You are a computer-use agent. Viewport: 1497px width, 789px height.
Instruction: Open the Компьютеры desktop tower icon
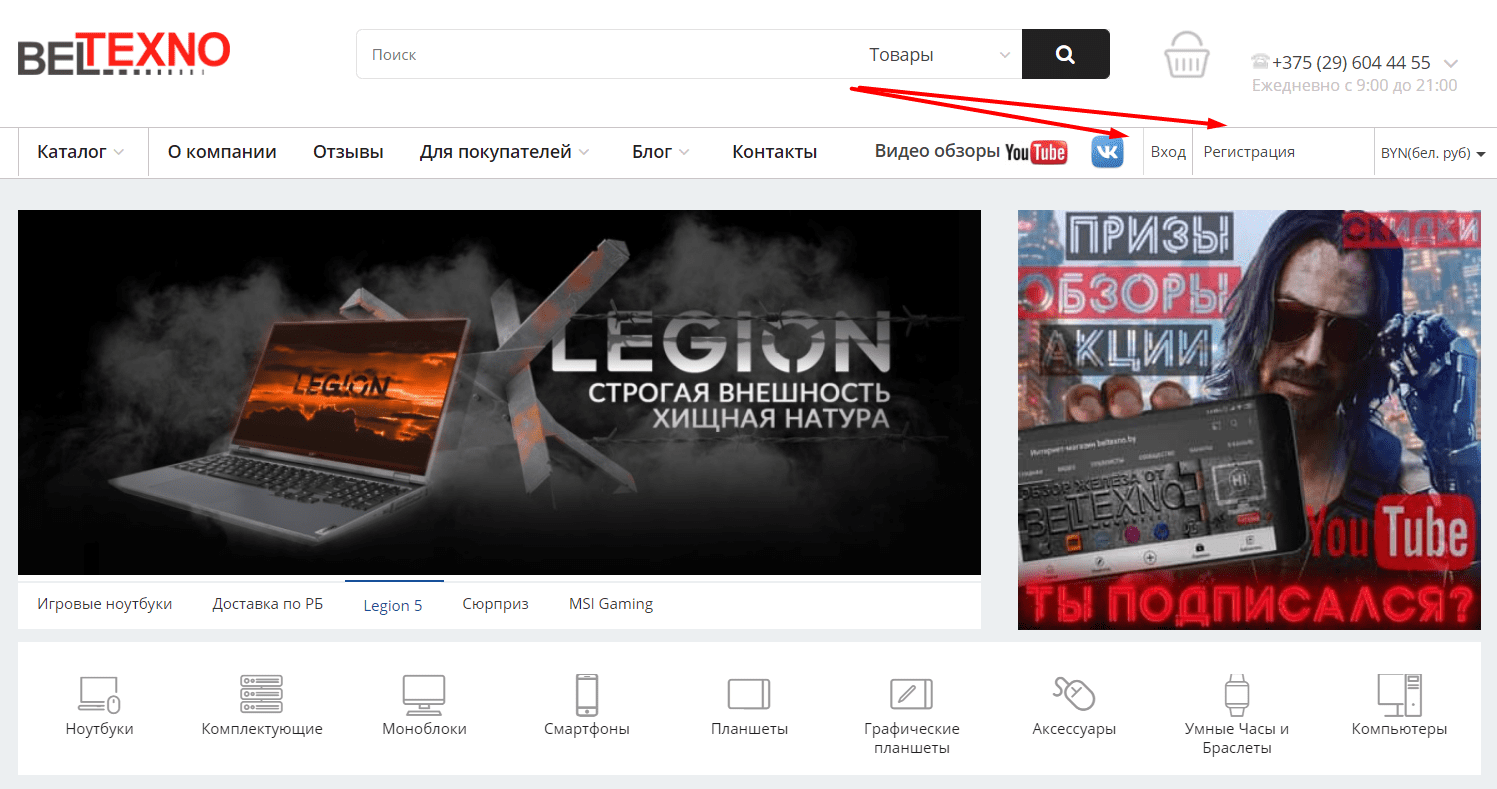[x=1399, y=694]
